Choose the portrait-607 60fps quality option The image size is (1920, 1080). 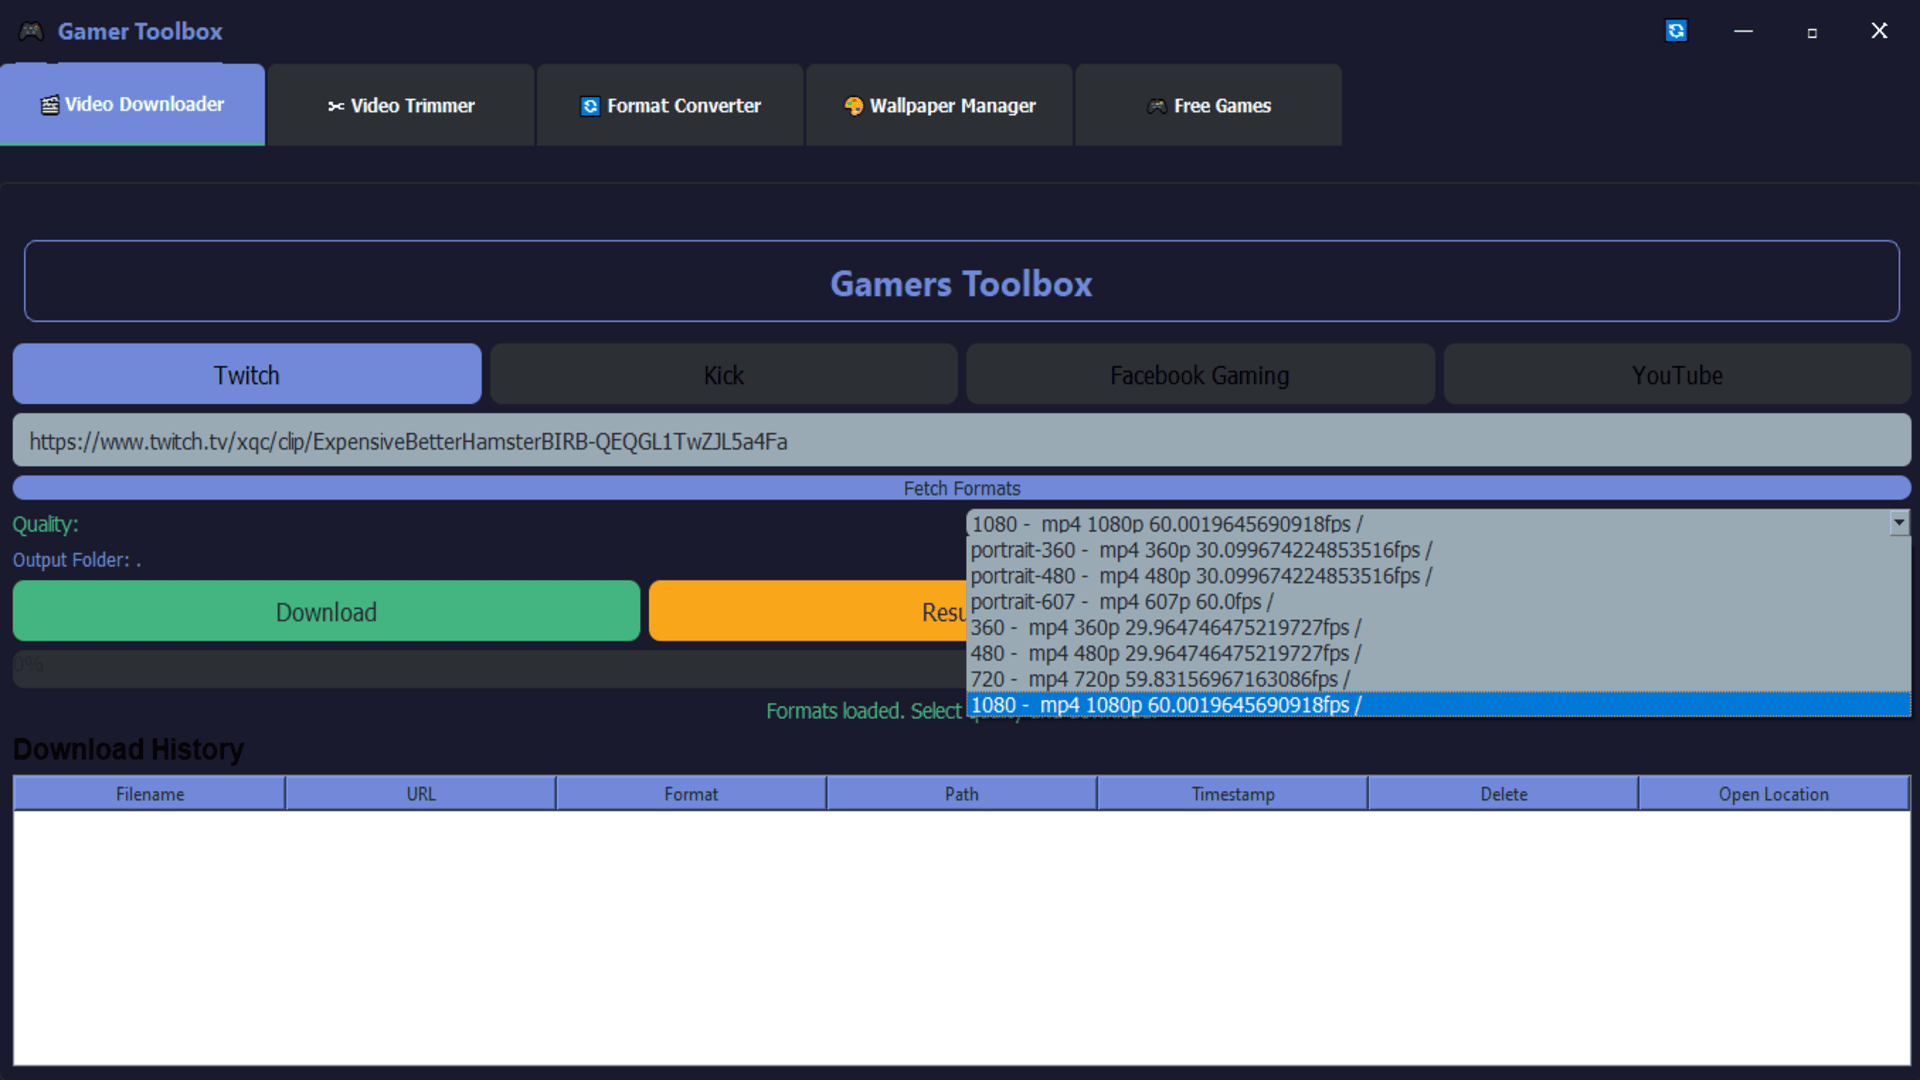(x=1121, y=602)
